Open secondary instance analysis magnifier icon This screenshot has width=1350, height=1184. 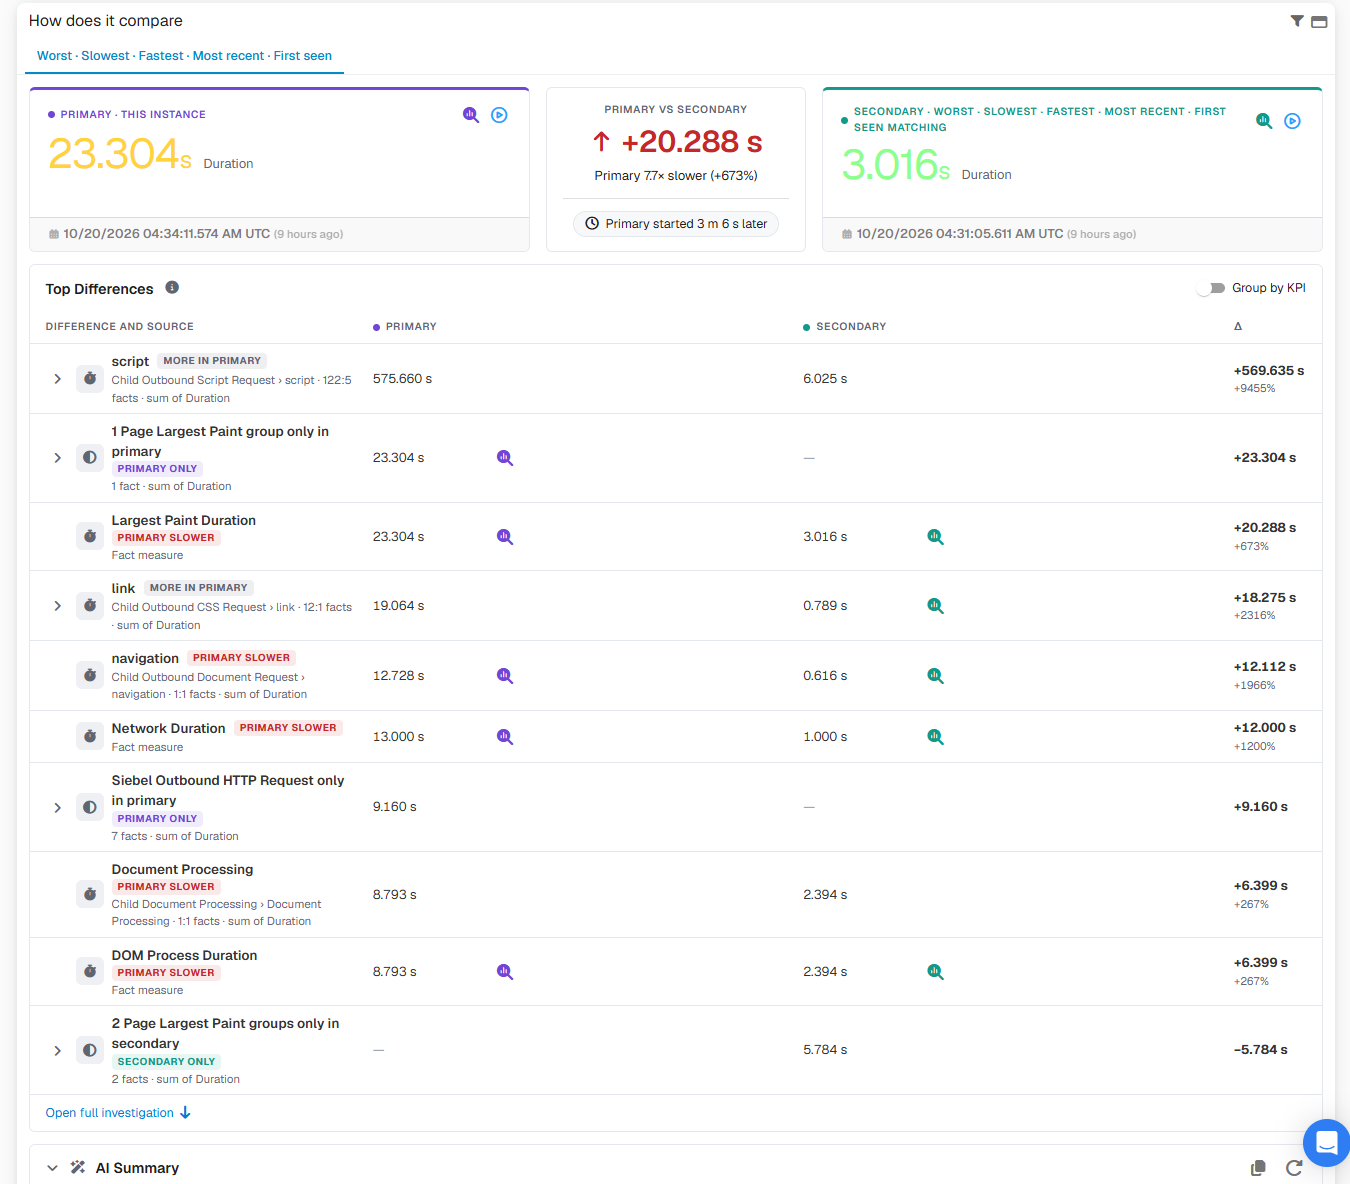1264,121
